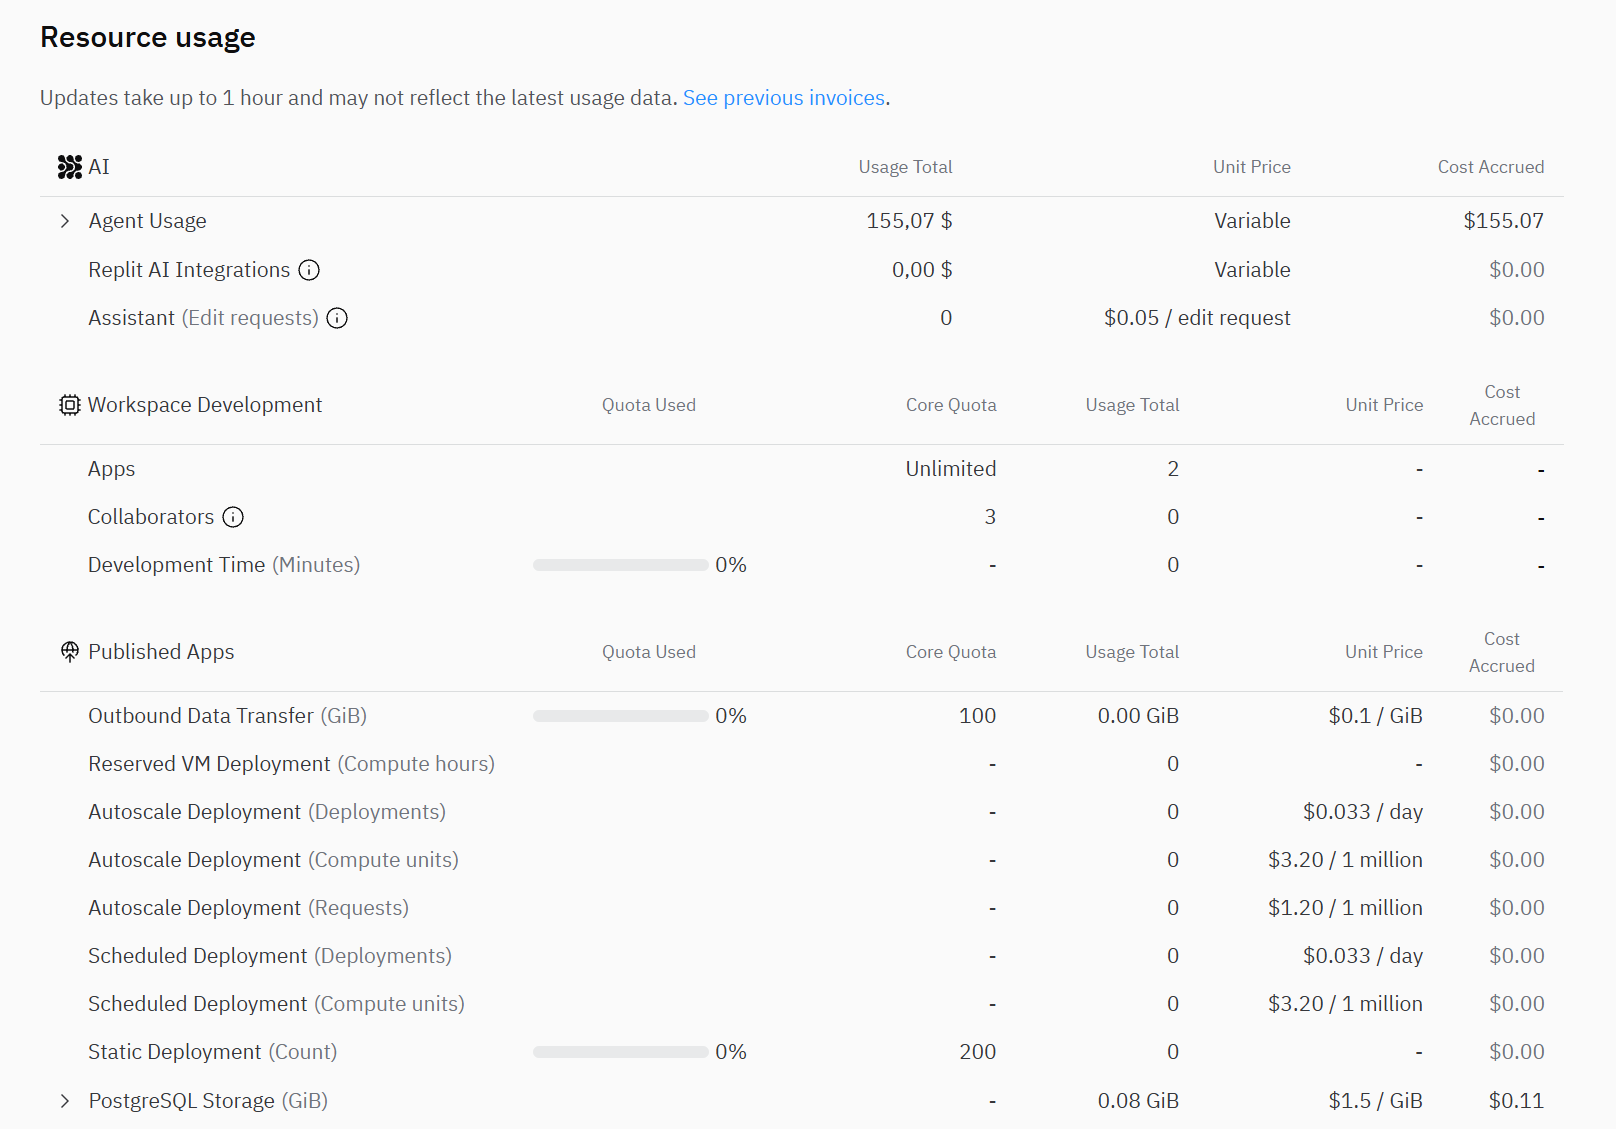The width and height of the screenshot is (1616, 1129).
Task: Click the Apps row label
Action: [111, 469]
